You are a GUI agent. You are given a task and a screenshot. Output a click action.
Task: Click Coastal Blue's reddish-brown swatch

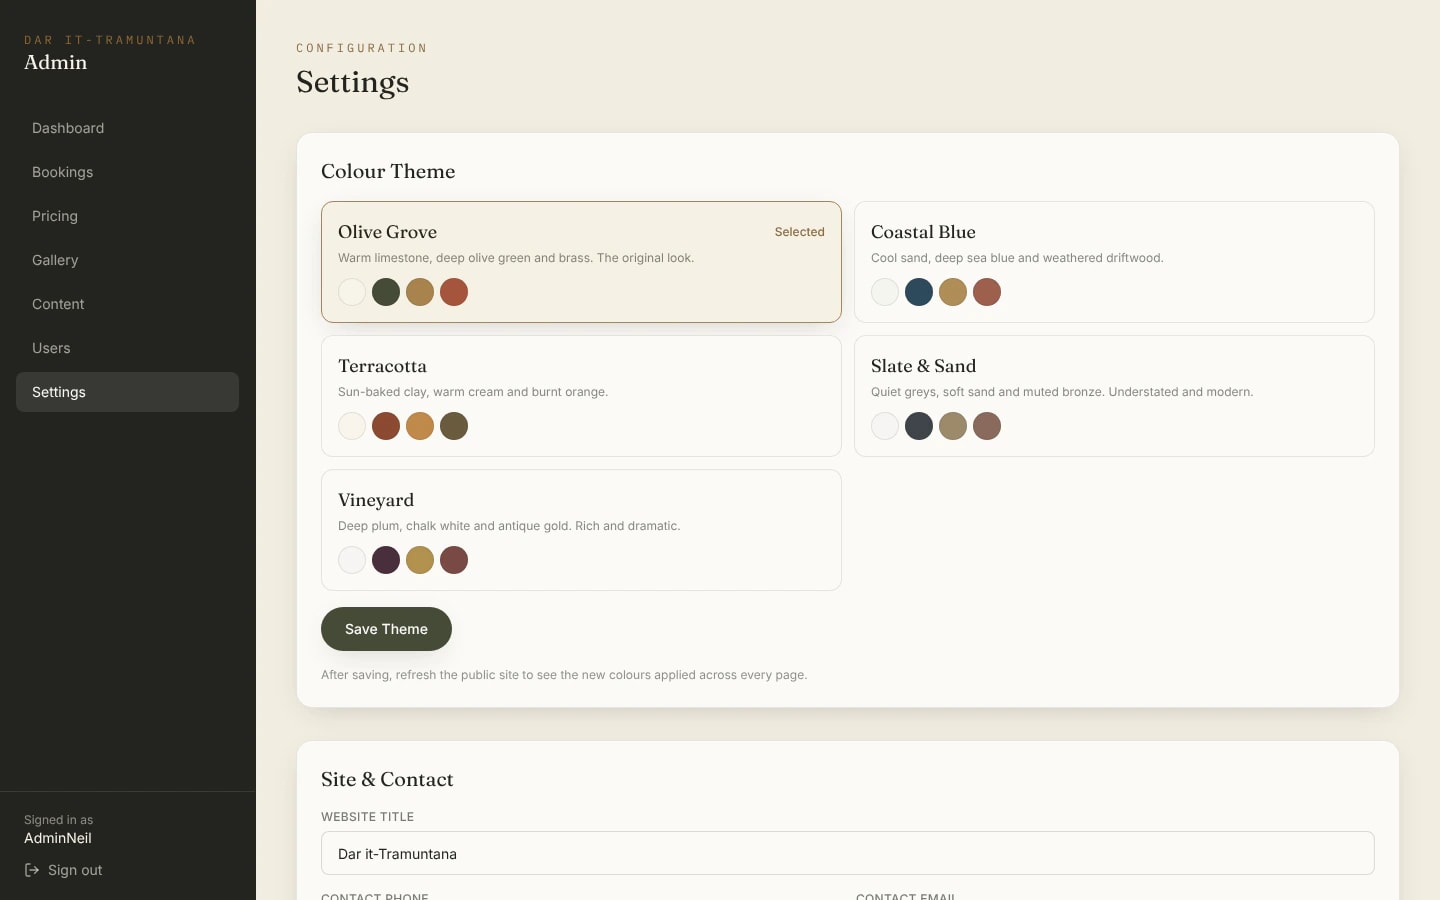coord(987,292)
